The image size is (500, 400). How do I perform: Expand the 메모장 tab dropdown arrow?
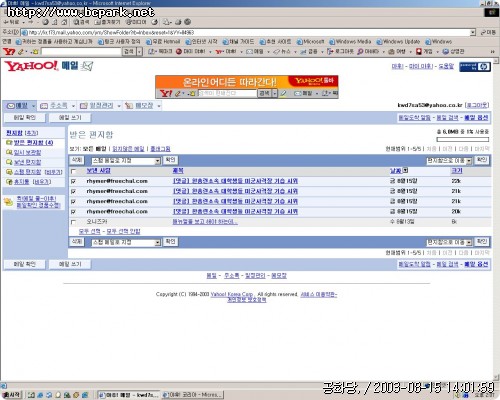coord(159,106)
